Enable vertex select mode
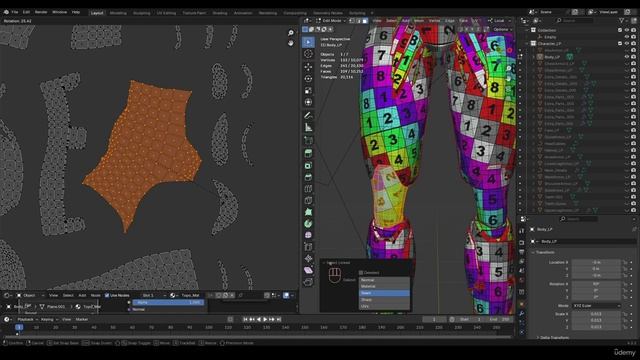640x360 pixels. tap(352, 20)
